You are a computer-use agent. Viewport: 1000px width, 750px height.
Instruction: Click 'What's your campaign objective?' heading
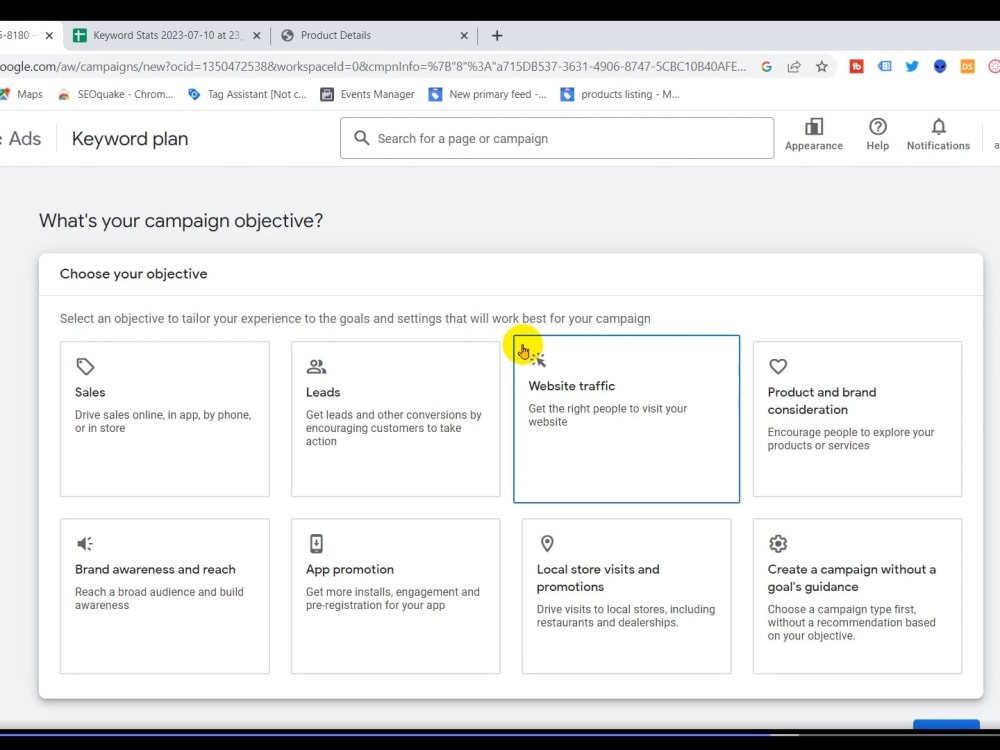[181, 221]
